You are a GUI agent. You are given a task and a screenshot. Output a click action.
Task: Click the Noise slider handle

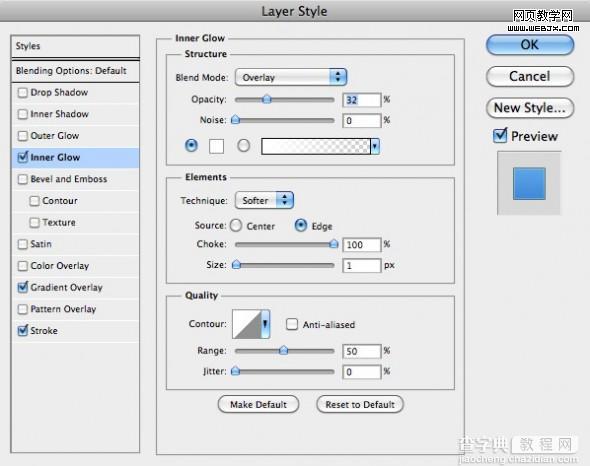click(236, 120)
